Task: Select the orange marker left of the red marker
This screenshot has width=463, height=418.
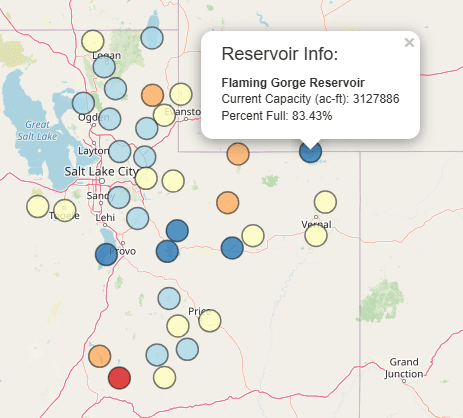Action: pos(100,356)
